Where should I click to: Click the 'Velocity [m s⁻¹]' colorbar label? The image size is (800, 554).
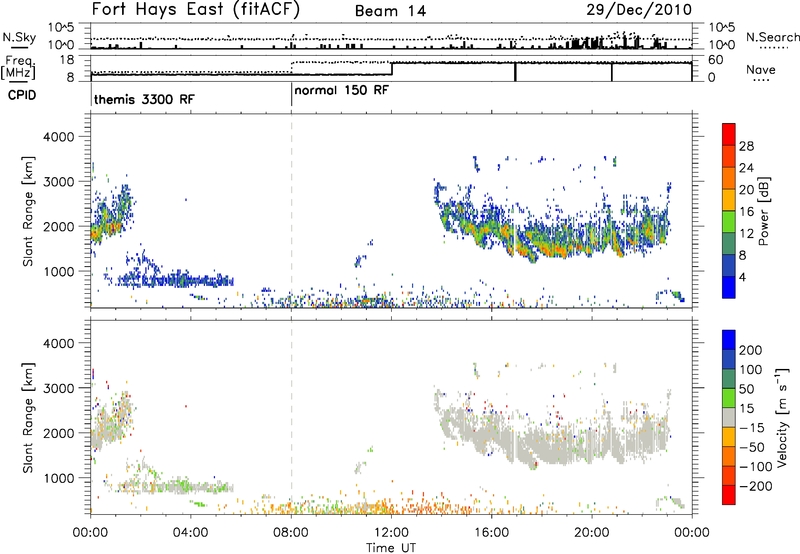point(781,417)
